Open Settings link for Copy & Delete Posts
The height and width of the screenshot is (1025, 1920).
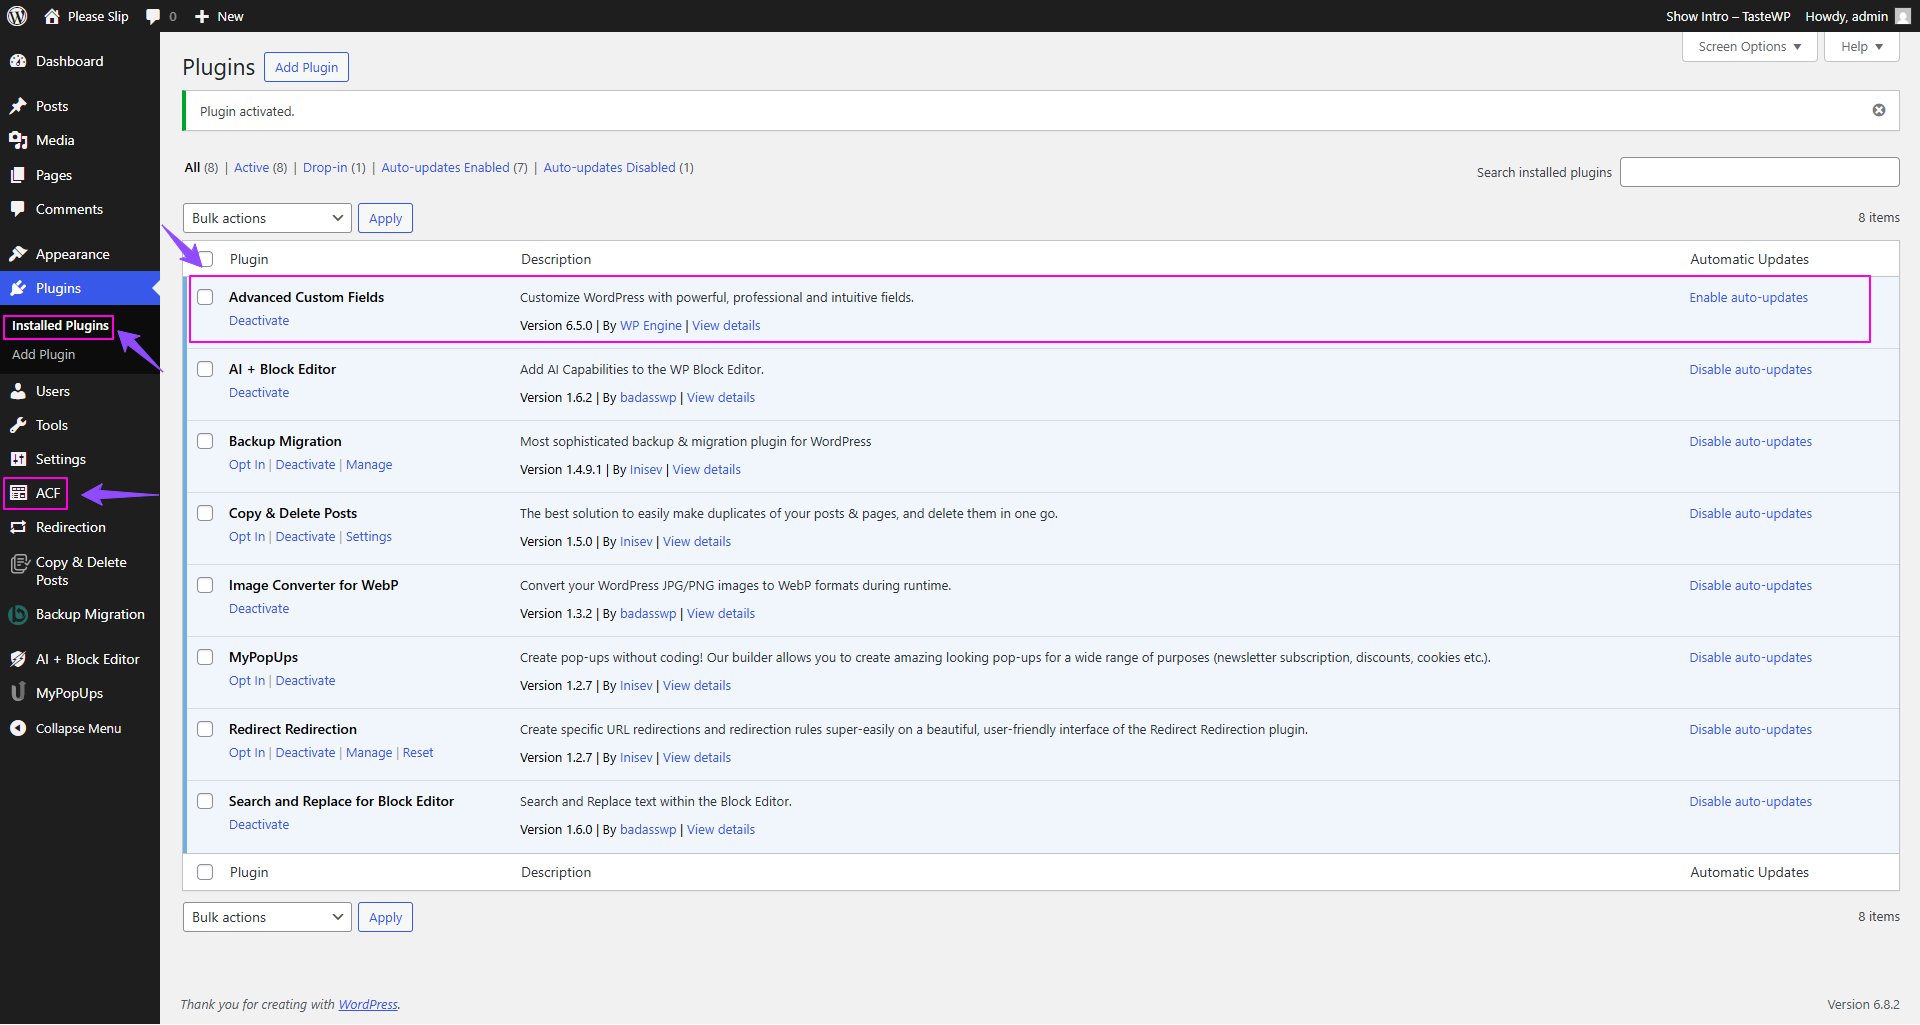click(x=369, y=537)
